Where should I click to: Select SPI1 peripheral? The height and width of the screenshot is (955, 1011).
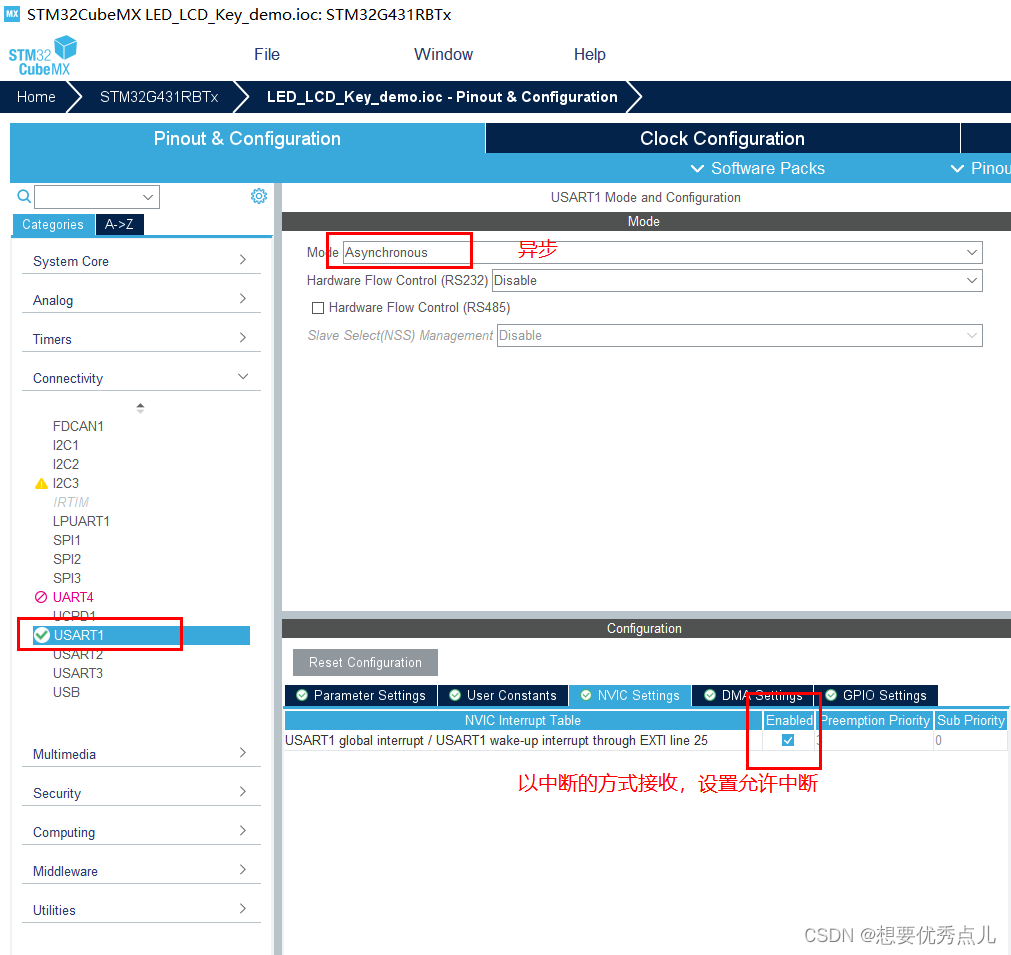click(66, 540)
